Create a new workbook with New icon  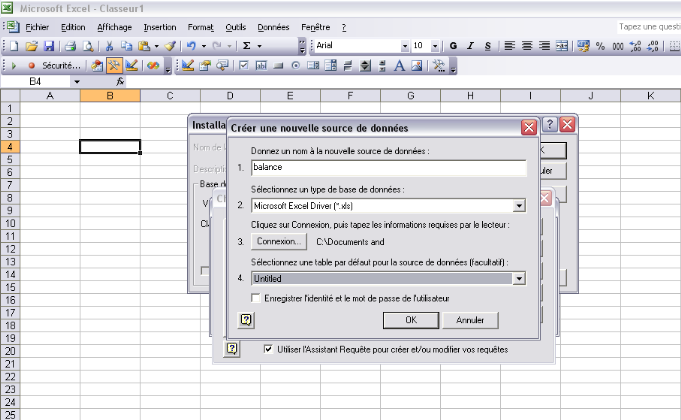[14, 46]
